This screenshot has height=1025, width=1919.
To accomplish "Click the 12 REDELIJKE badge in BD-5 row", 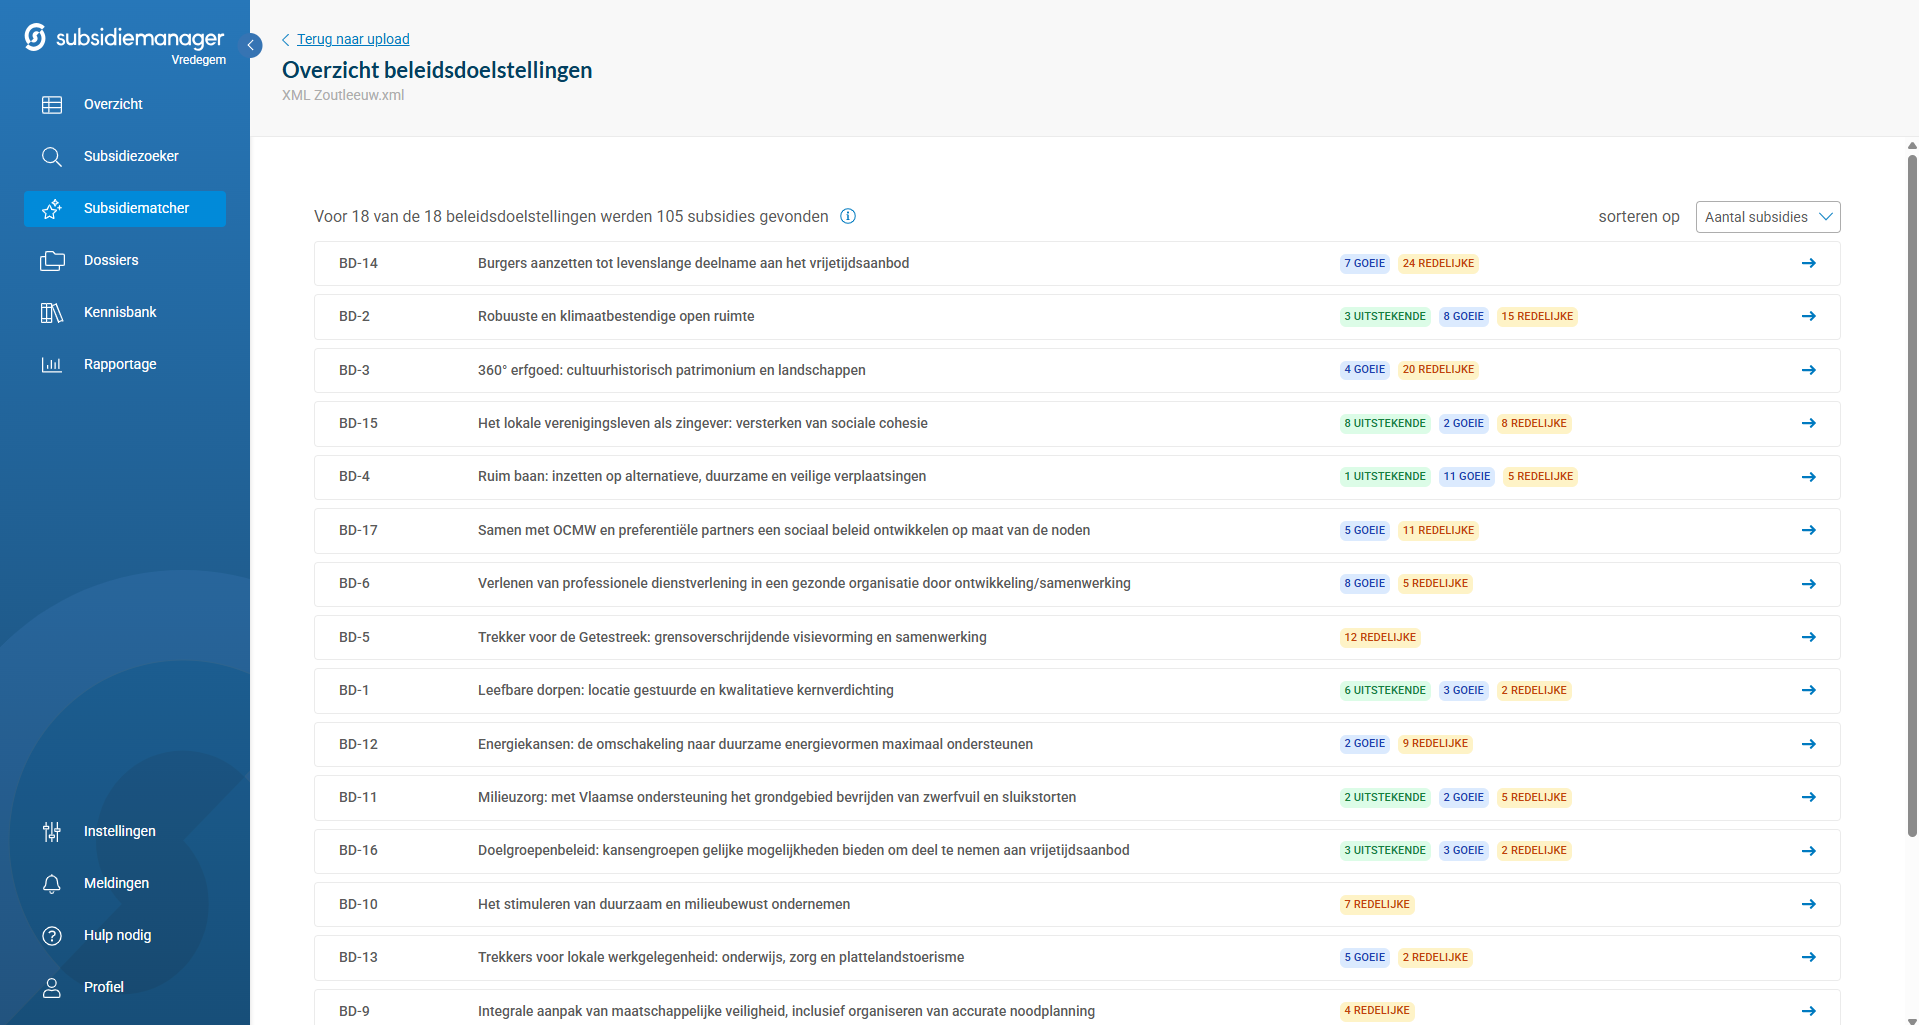I will [1380, 637].
